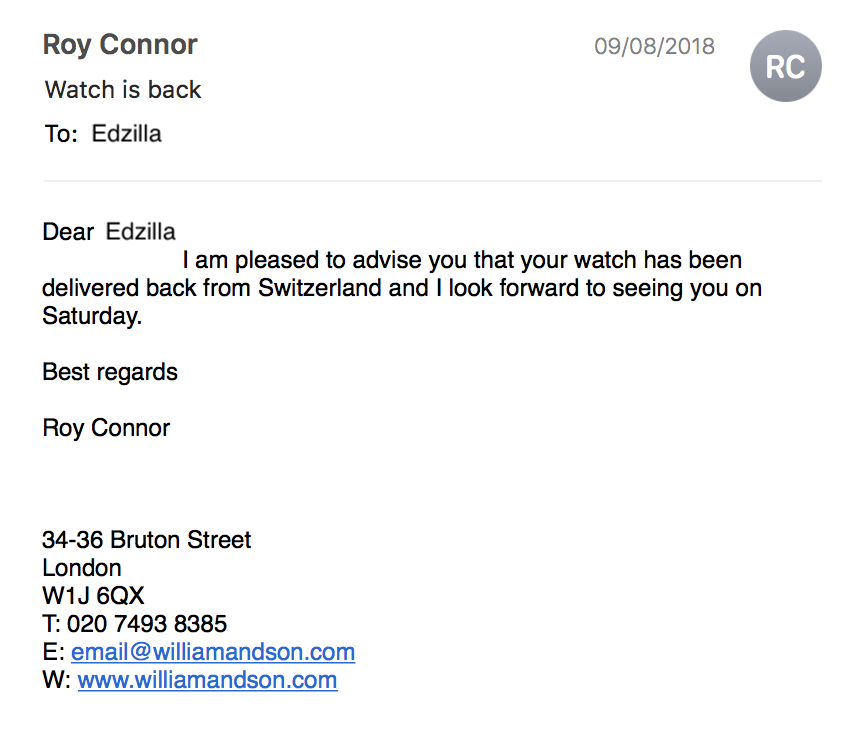862x752 pixels.
Task: Click the header divider line below To
Action: pos(433,180)
